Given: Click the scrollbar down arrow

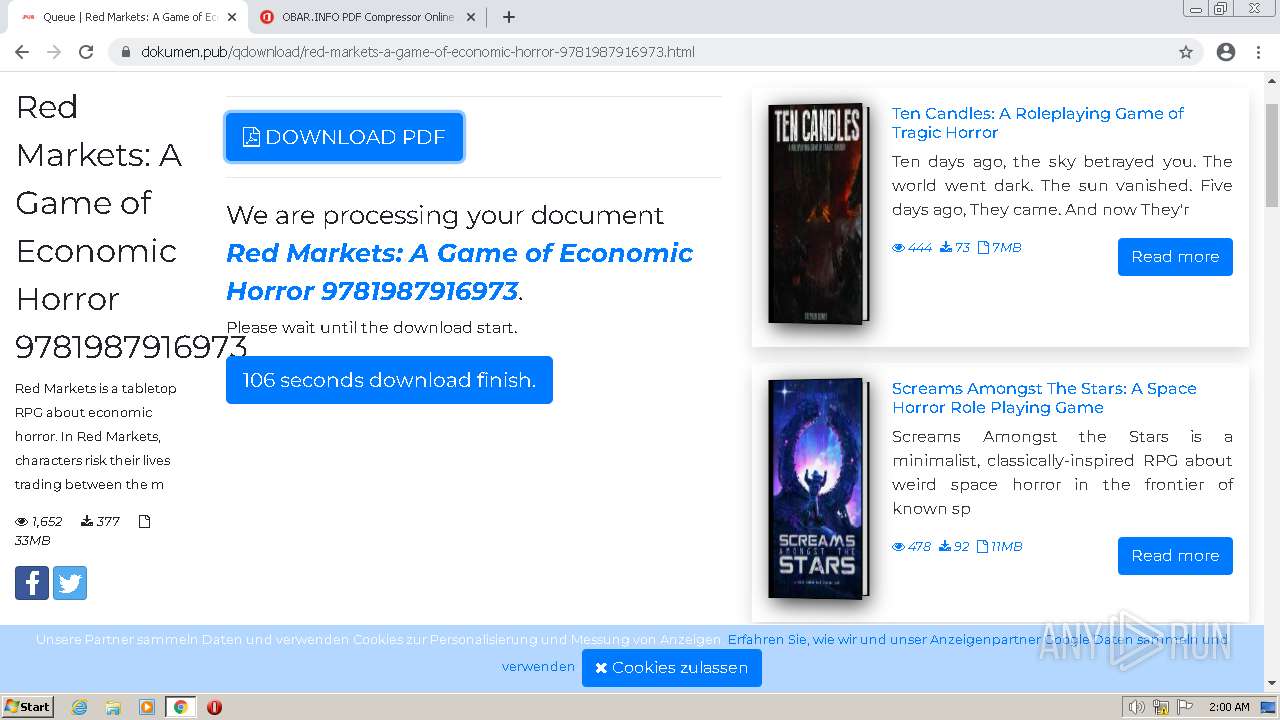Looking at the screenshot, I should tap(1272, 684).
